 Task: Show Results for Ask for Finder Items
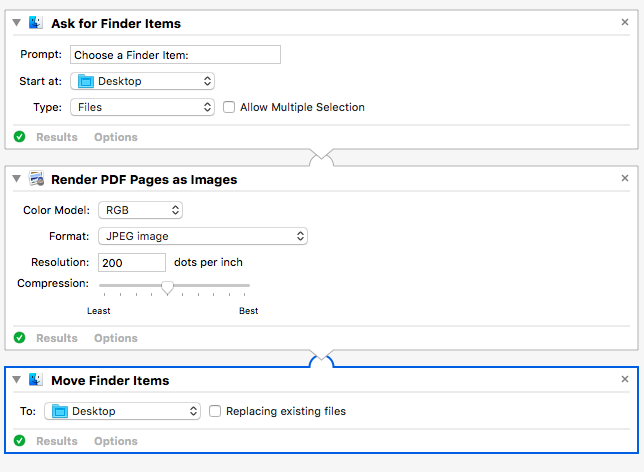[x=57, y=137]
